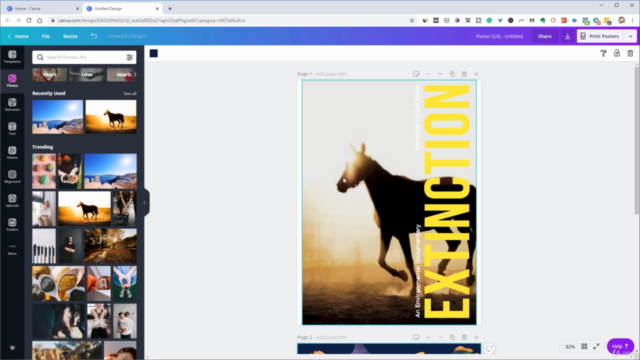Add page title for Page 1
The image size is (640, 360).
pos(331,74)
